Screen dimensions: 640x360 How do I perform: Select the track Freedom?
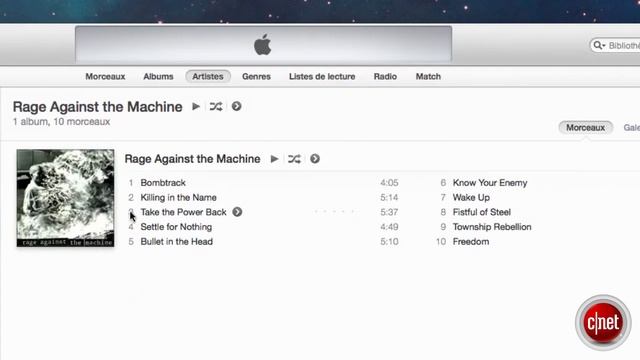click(x=471, y=242)
